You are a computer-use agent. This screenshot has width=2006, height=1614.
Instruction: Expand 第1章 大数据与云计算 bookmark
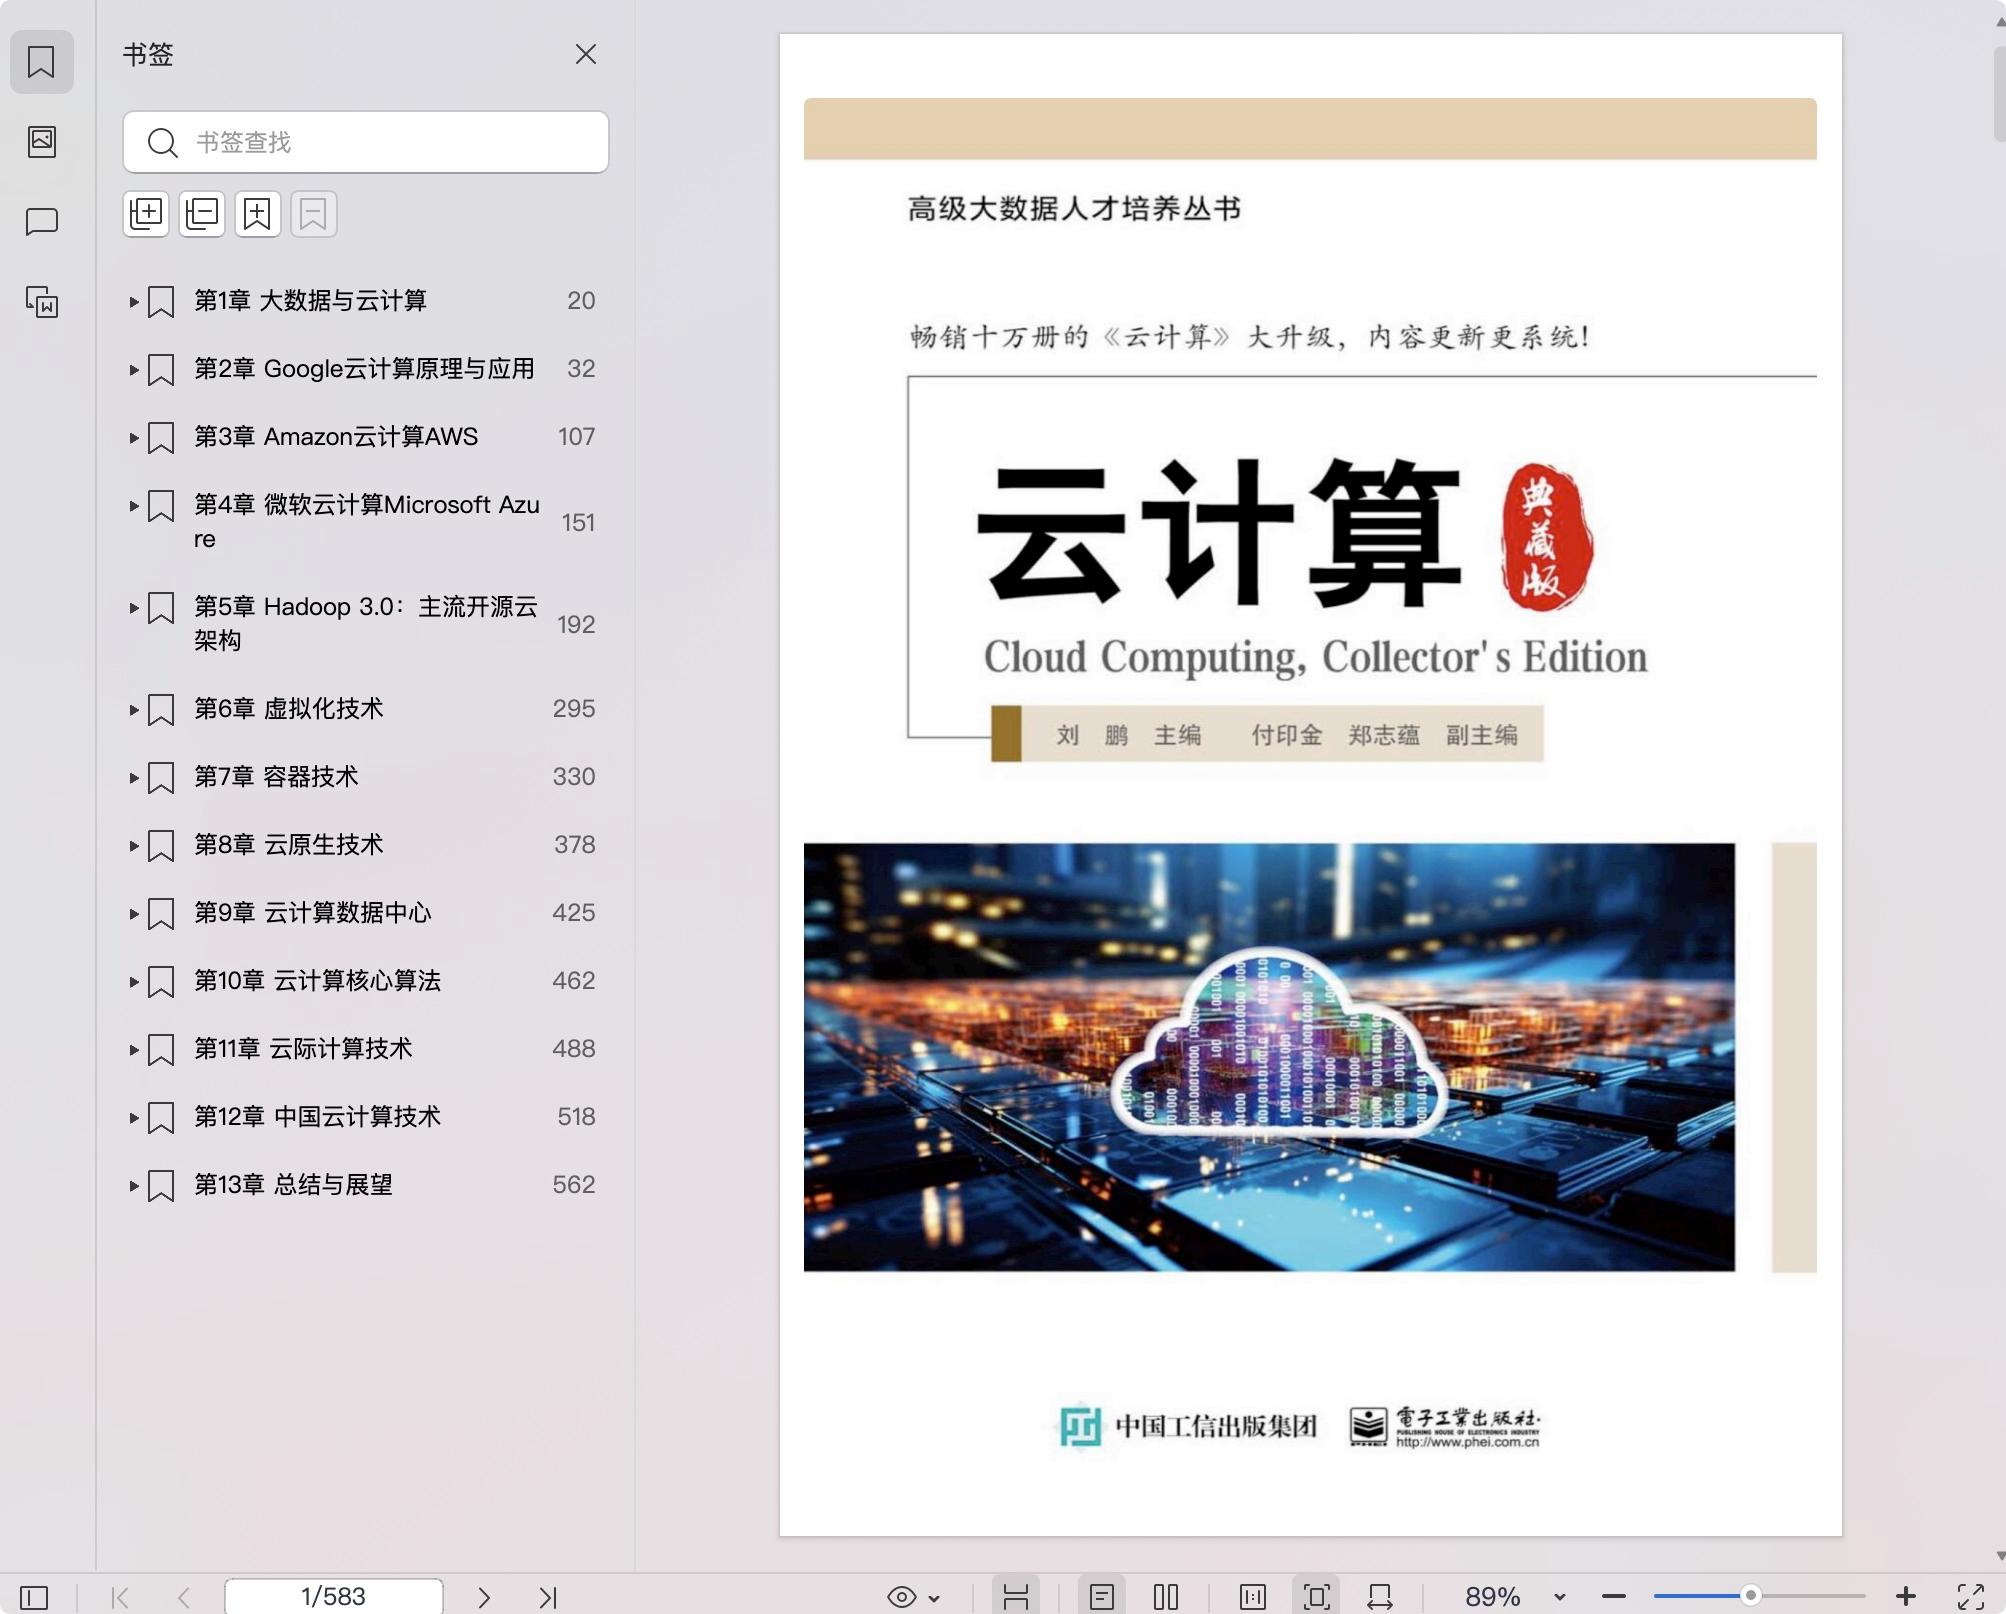133,301
